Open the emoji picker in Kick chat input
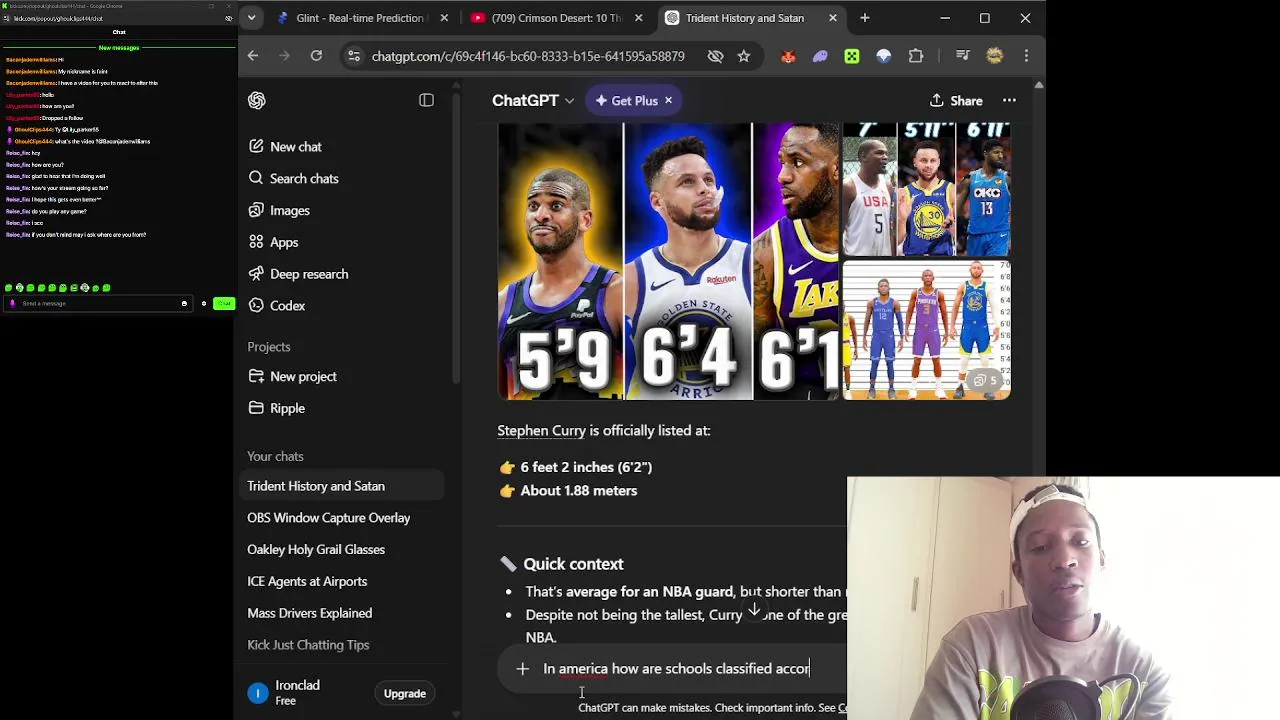 (184, 303)
